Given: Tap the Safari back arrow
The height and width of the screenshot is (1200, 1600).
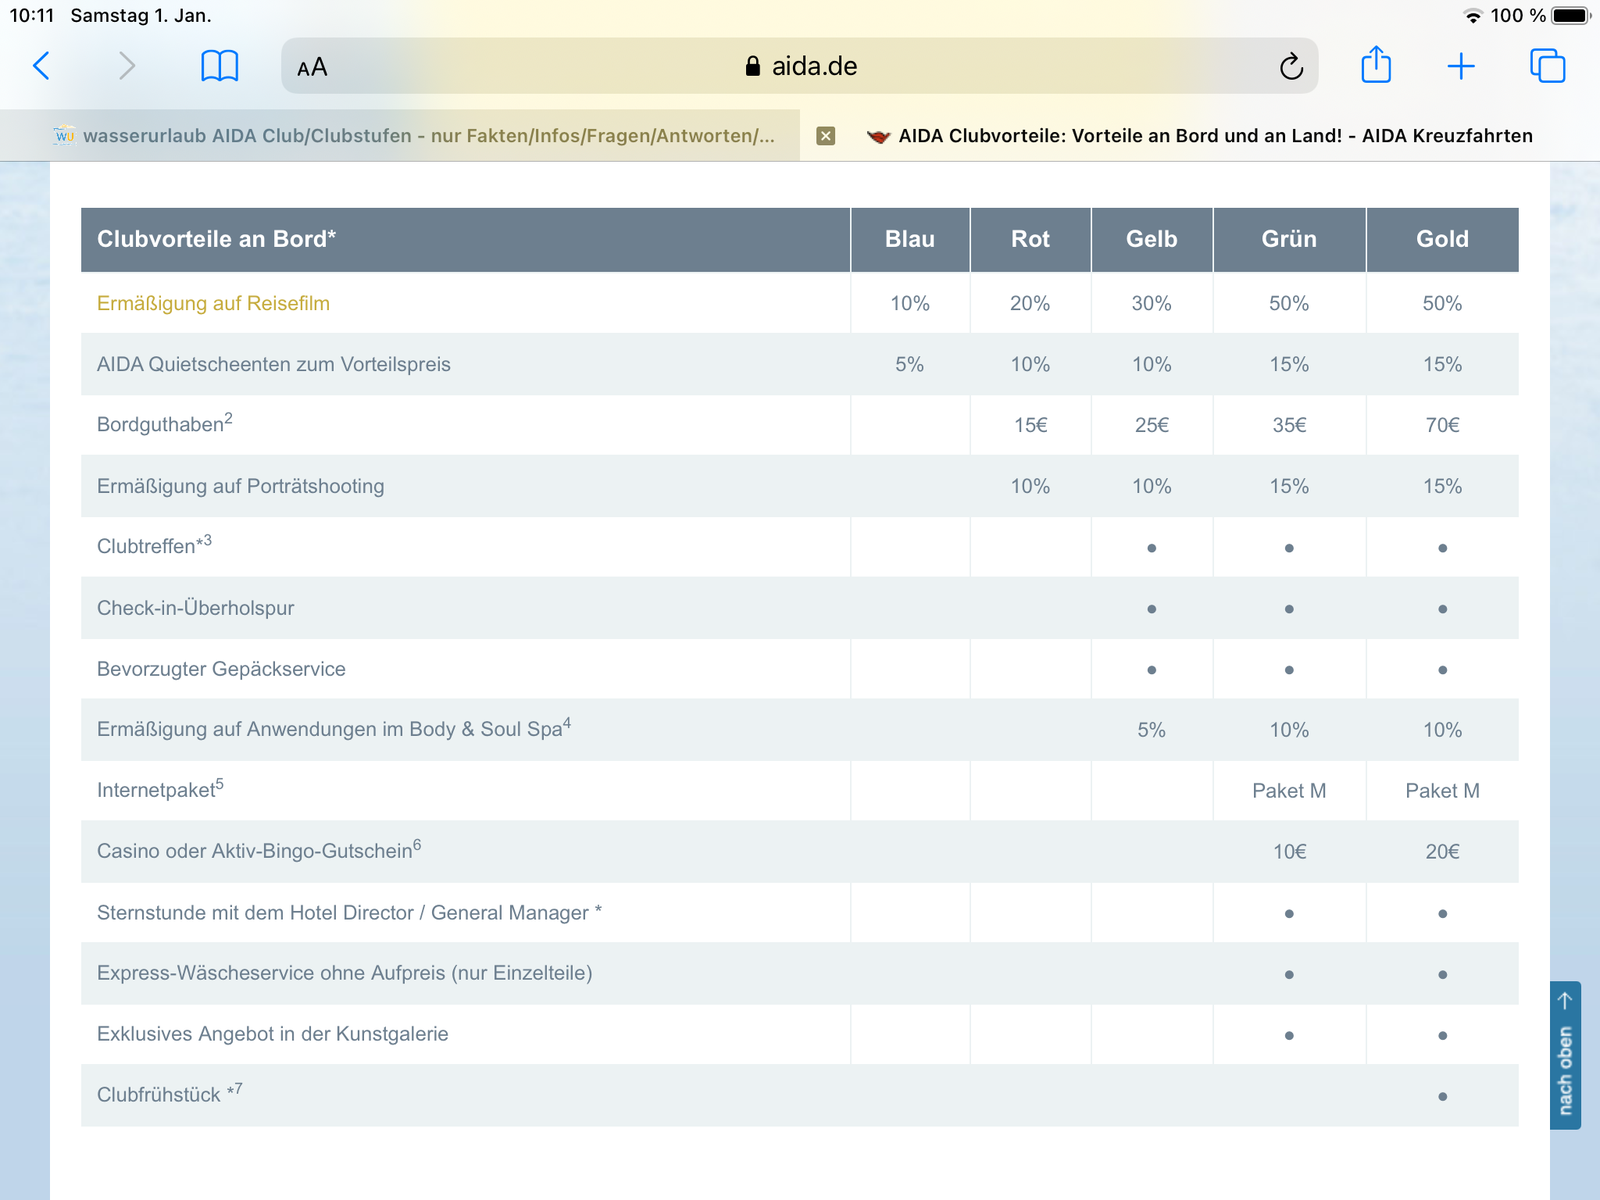Looking at the screenshot, I should [x=41, y=67].
